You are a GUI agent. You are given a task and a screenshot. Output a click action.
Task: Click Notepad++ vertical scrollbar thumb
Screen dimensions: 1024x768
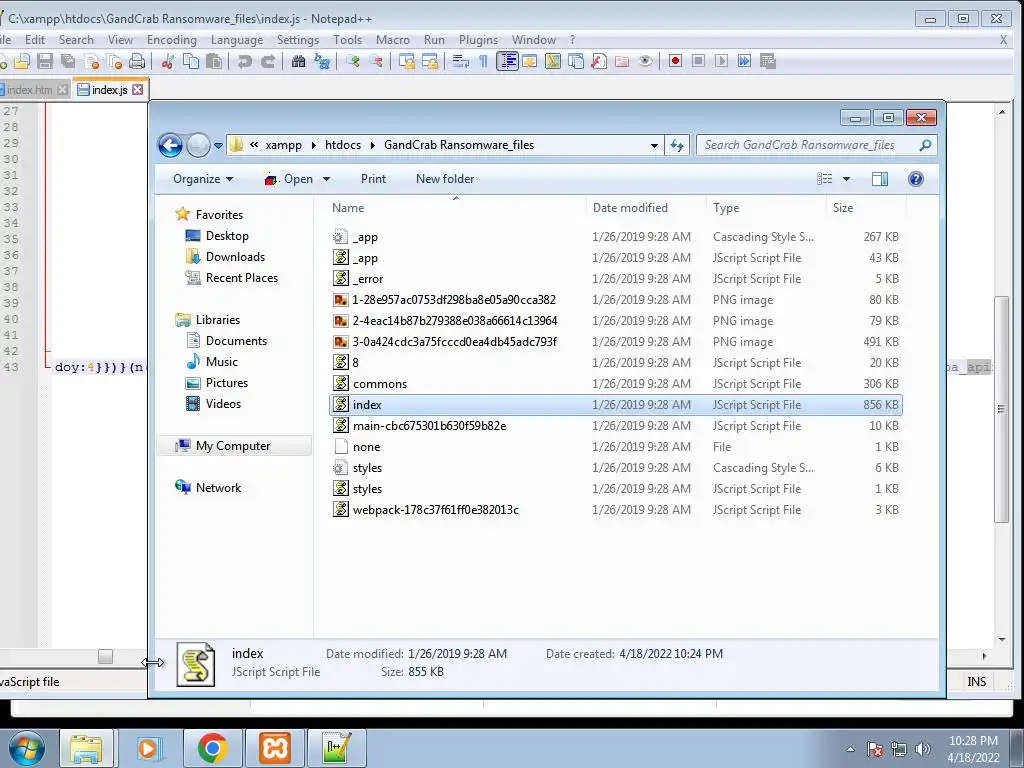point(1001,409)
